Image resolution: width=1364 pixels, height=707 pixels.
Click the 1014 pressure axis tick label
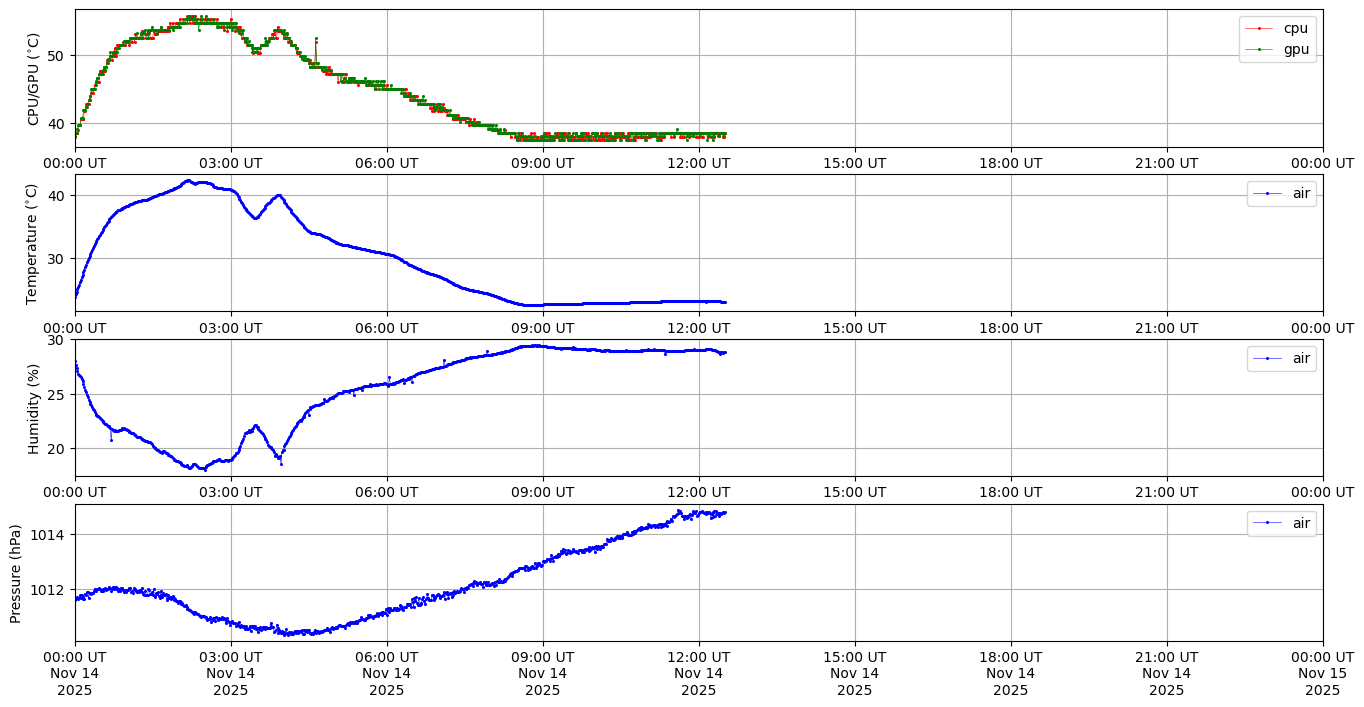coord(50,535)
